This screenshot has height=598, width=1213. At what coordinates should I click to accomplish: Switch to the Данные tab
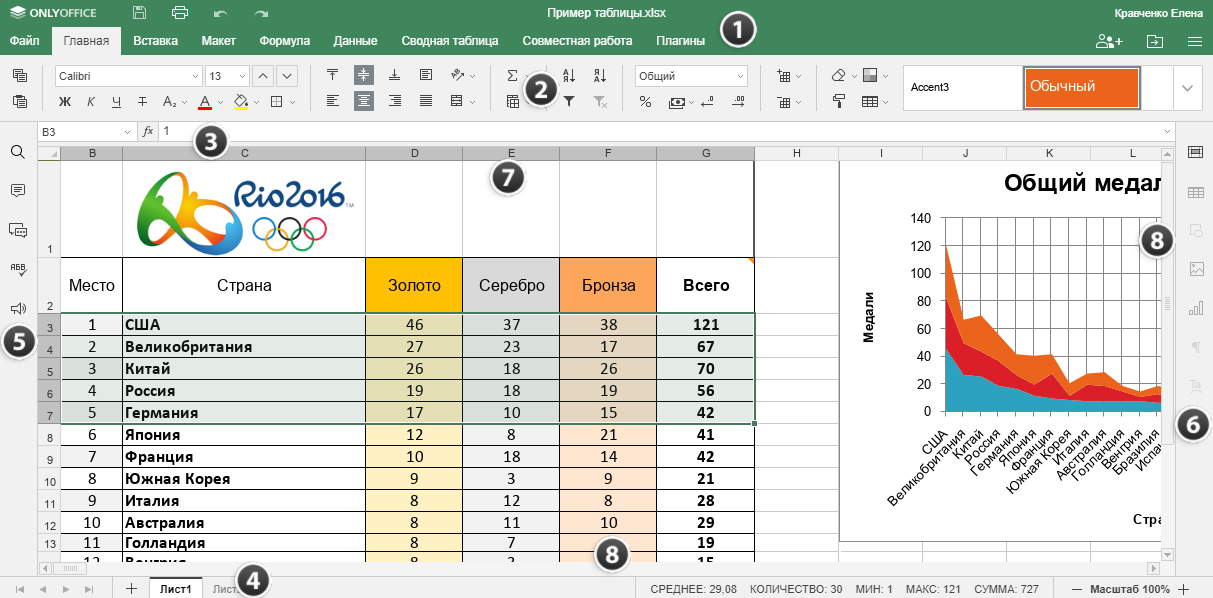coord(355,41)
